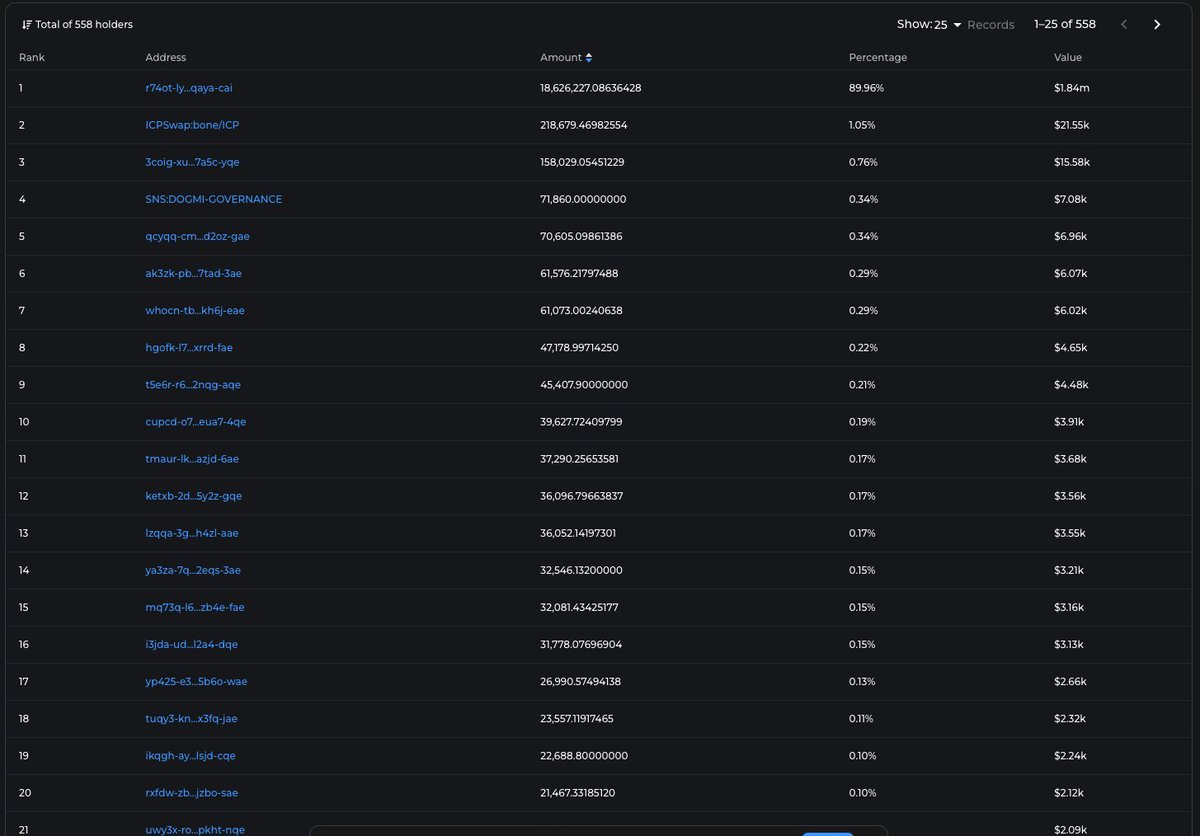Open SNS:DOGMI-GOVERNANCE address link

click(214, 199)
